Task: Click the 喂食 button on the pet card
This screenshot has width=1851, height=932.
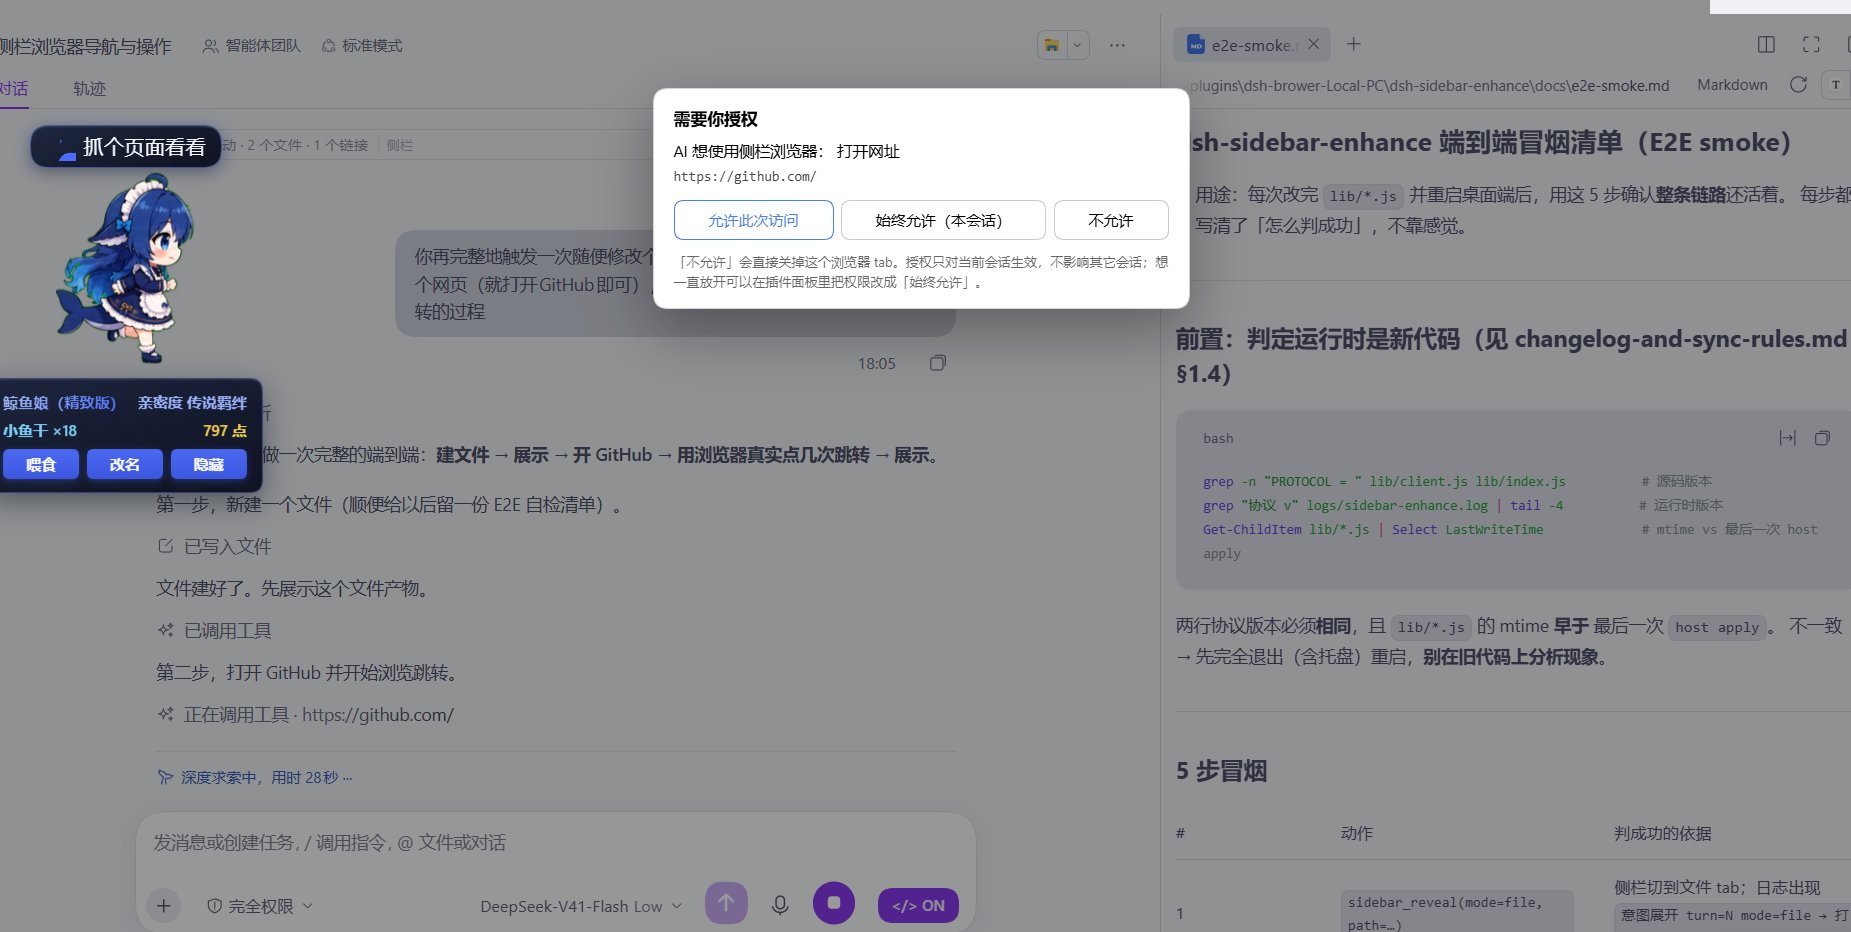Action: (x=41, y=465)
